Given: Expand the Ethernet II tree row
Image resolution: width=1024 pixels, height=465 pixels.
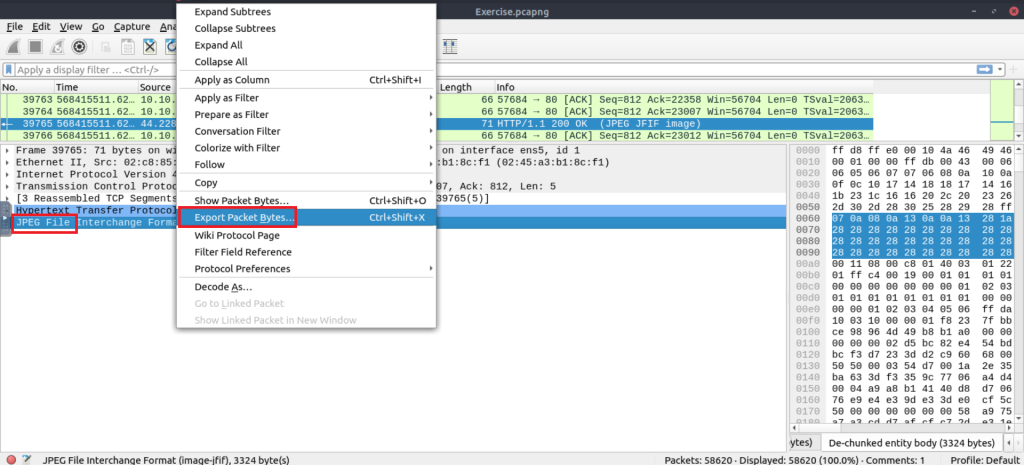Looking at the screenshot, I should coord(9,162).
